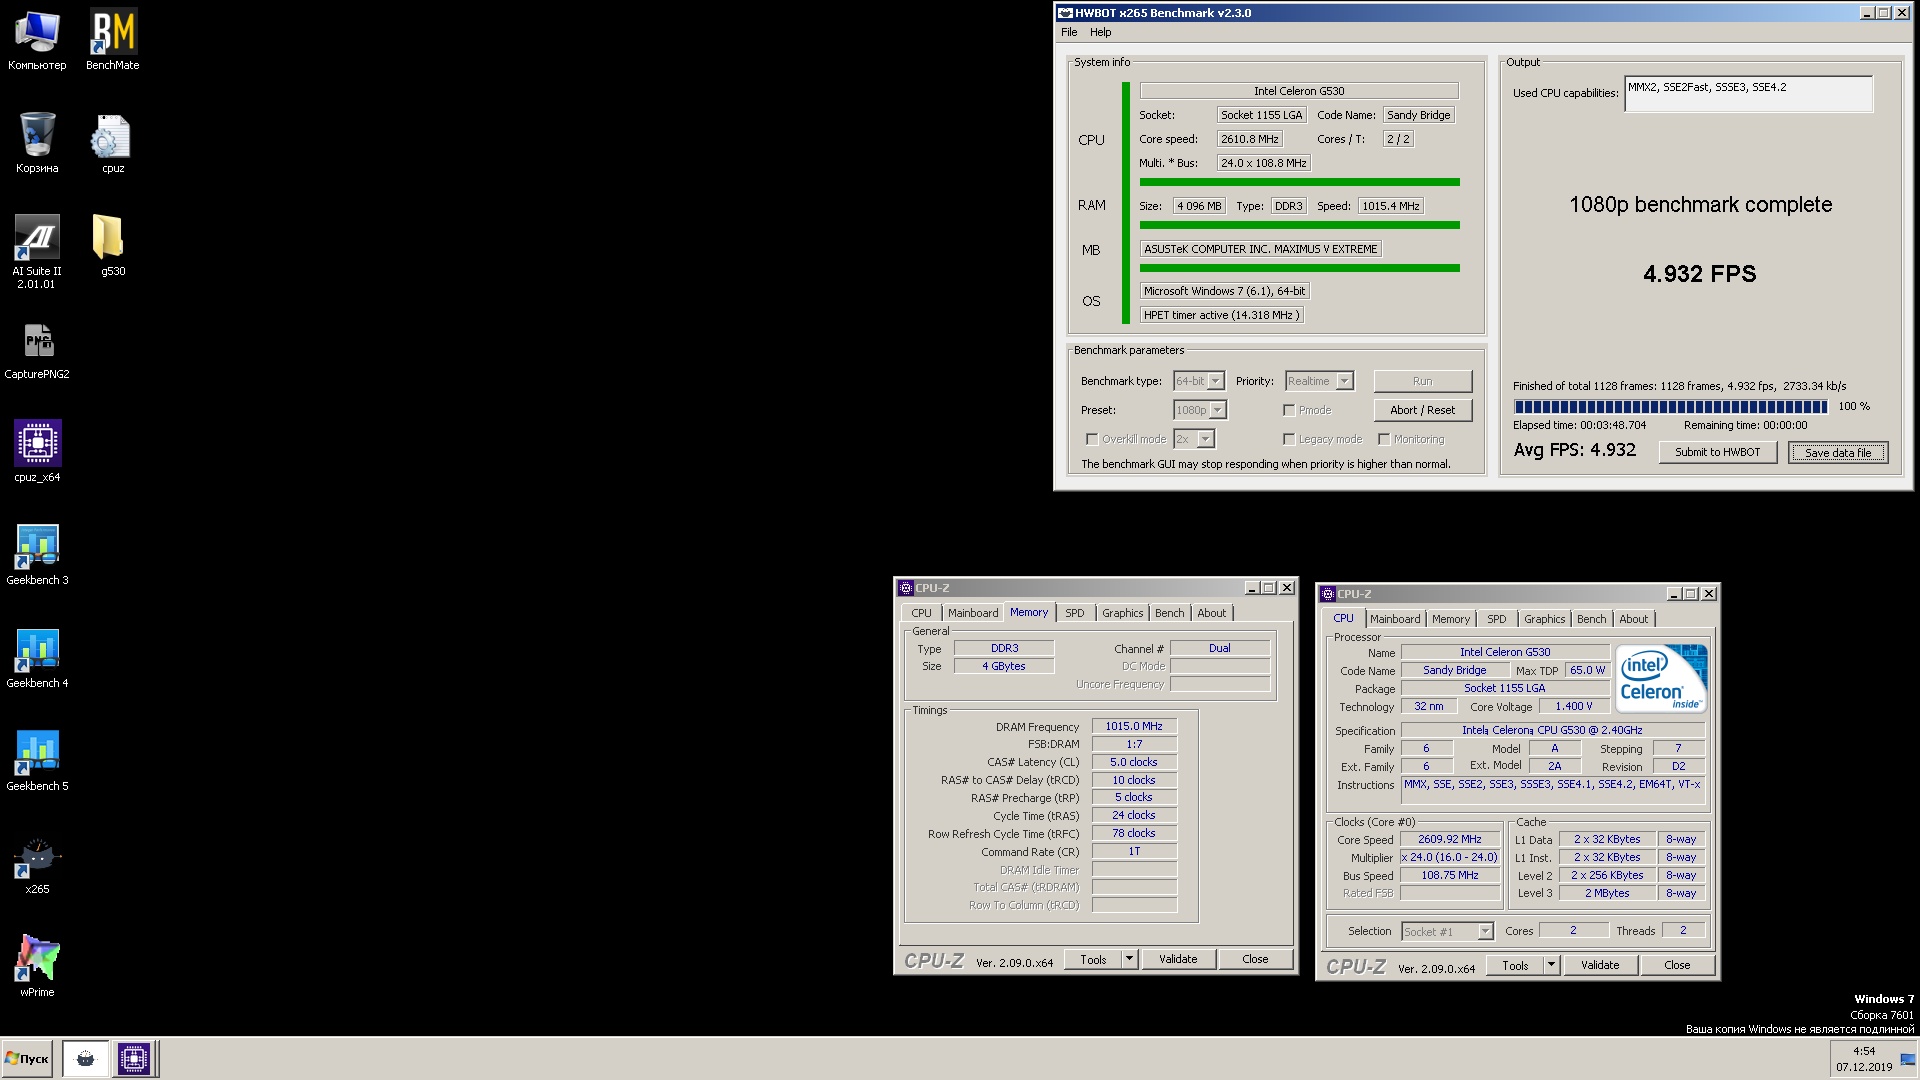Switch to Mainboard tab in Memory CPU-Z window
This screenshot has height=1080, width=1920.
tap(973, 613)
